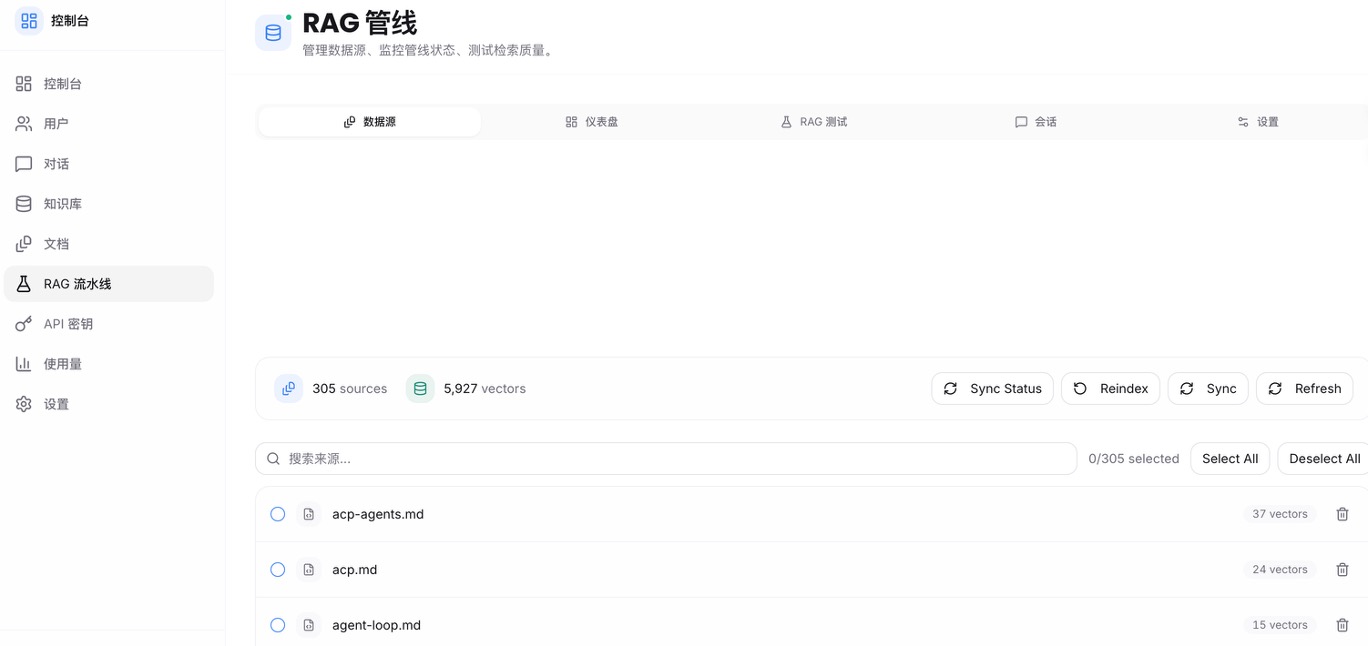The width and height of the screenshot is (1368, 646).
Task: Click the acp-agents.md file name
Action: (378, 514)
